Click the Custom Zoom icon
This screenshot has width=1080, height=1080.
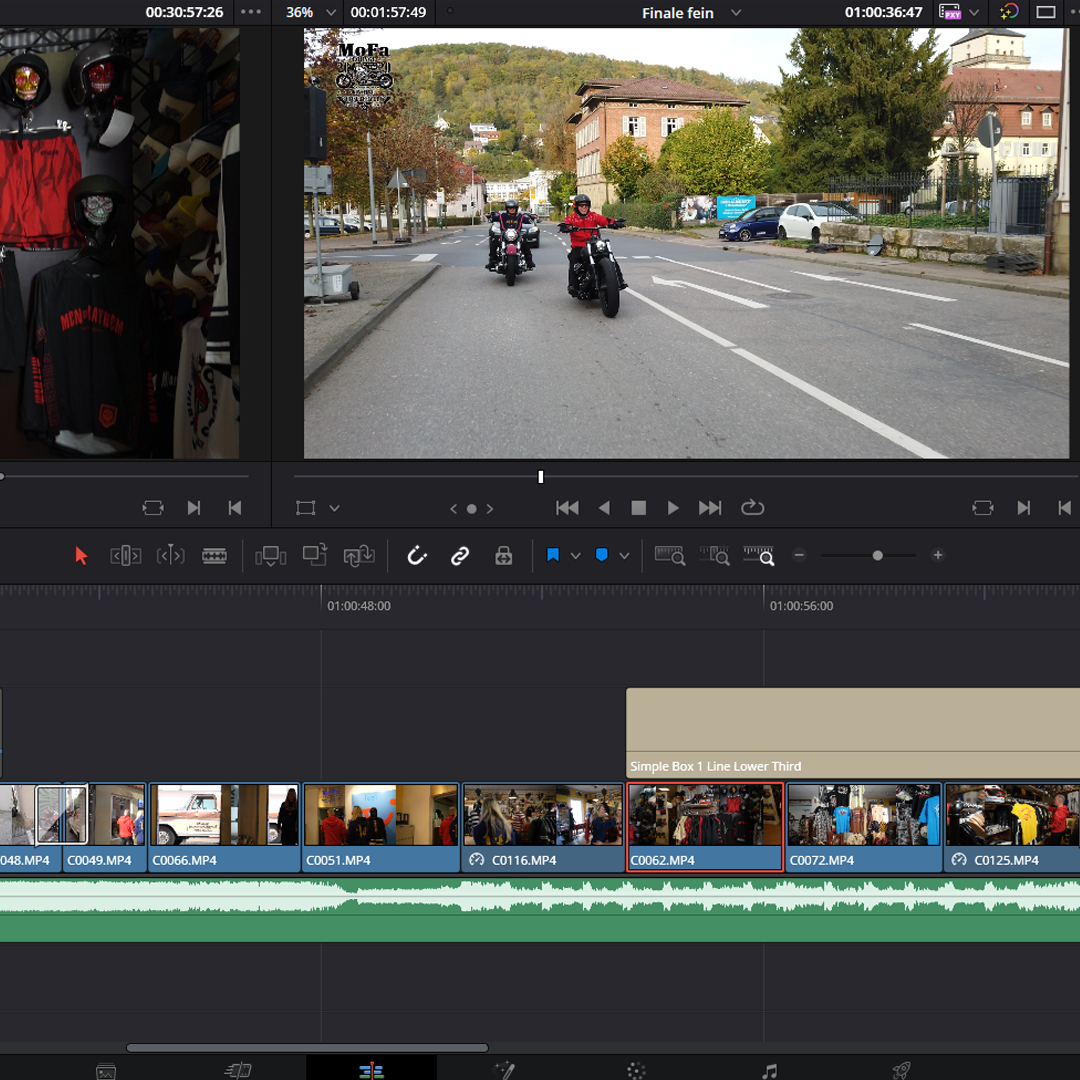[759, 555]
